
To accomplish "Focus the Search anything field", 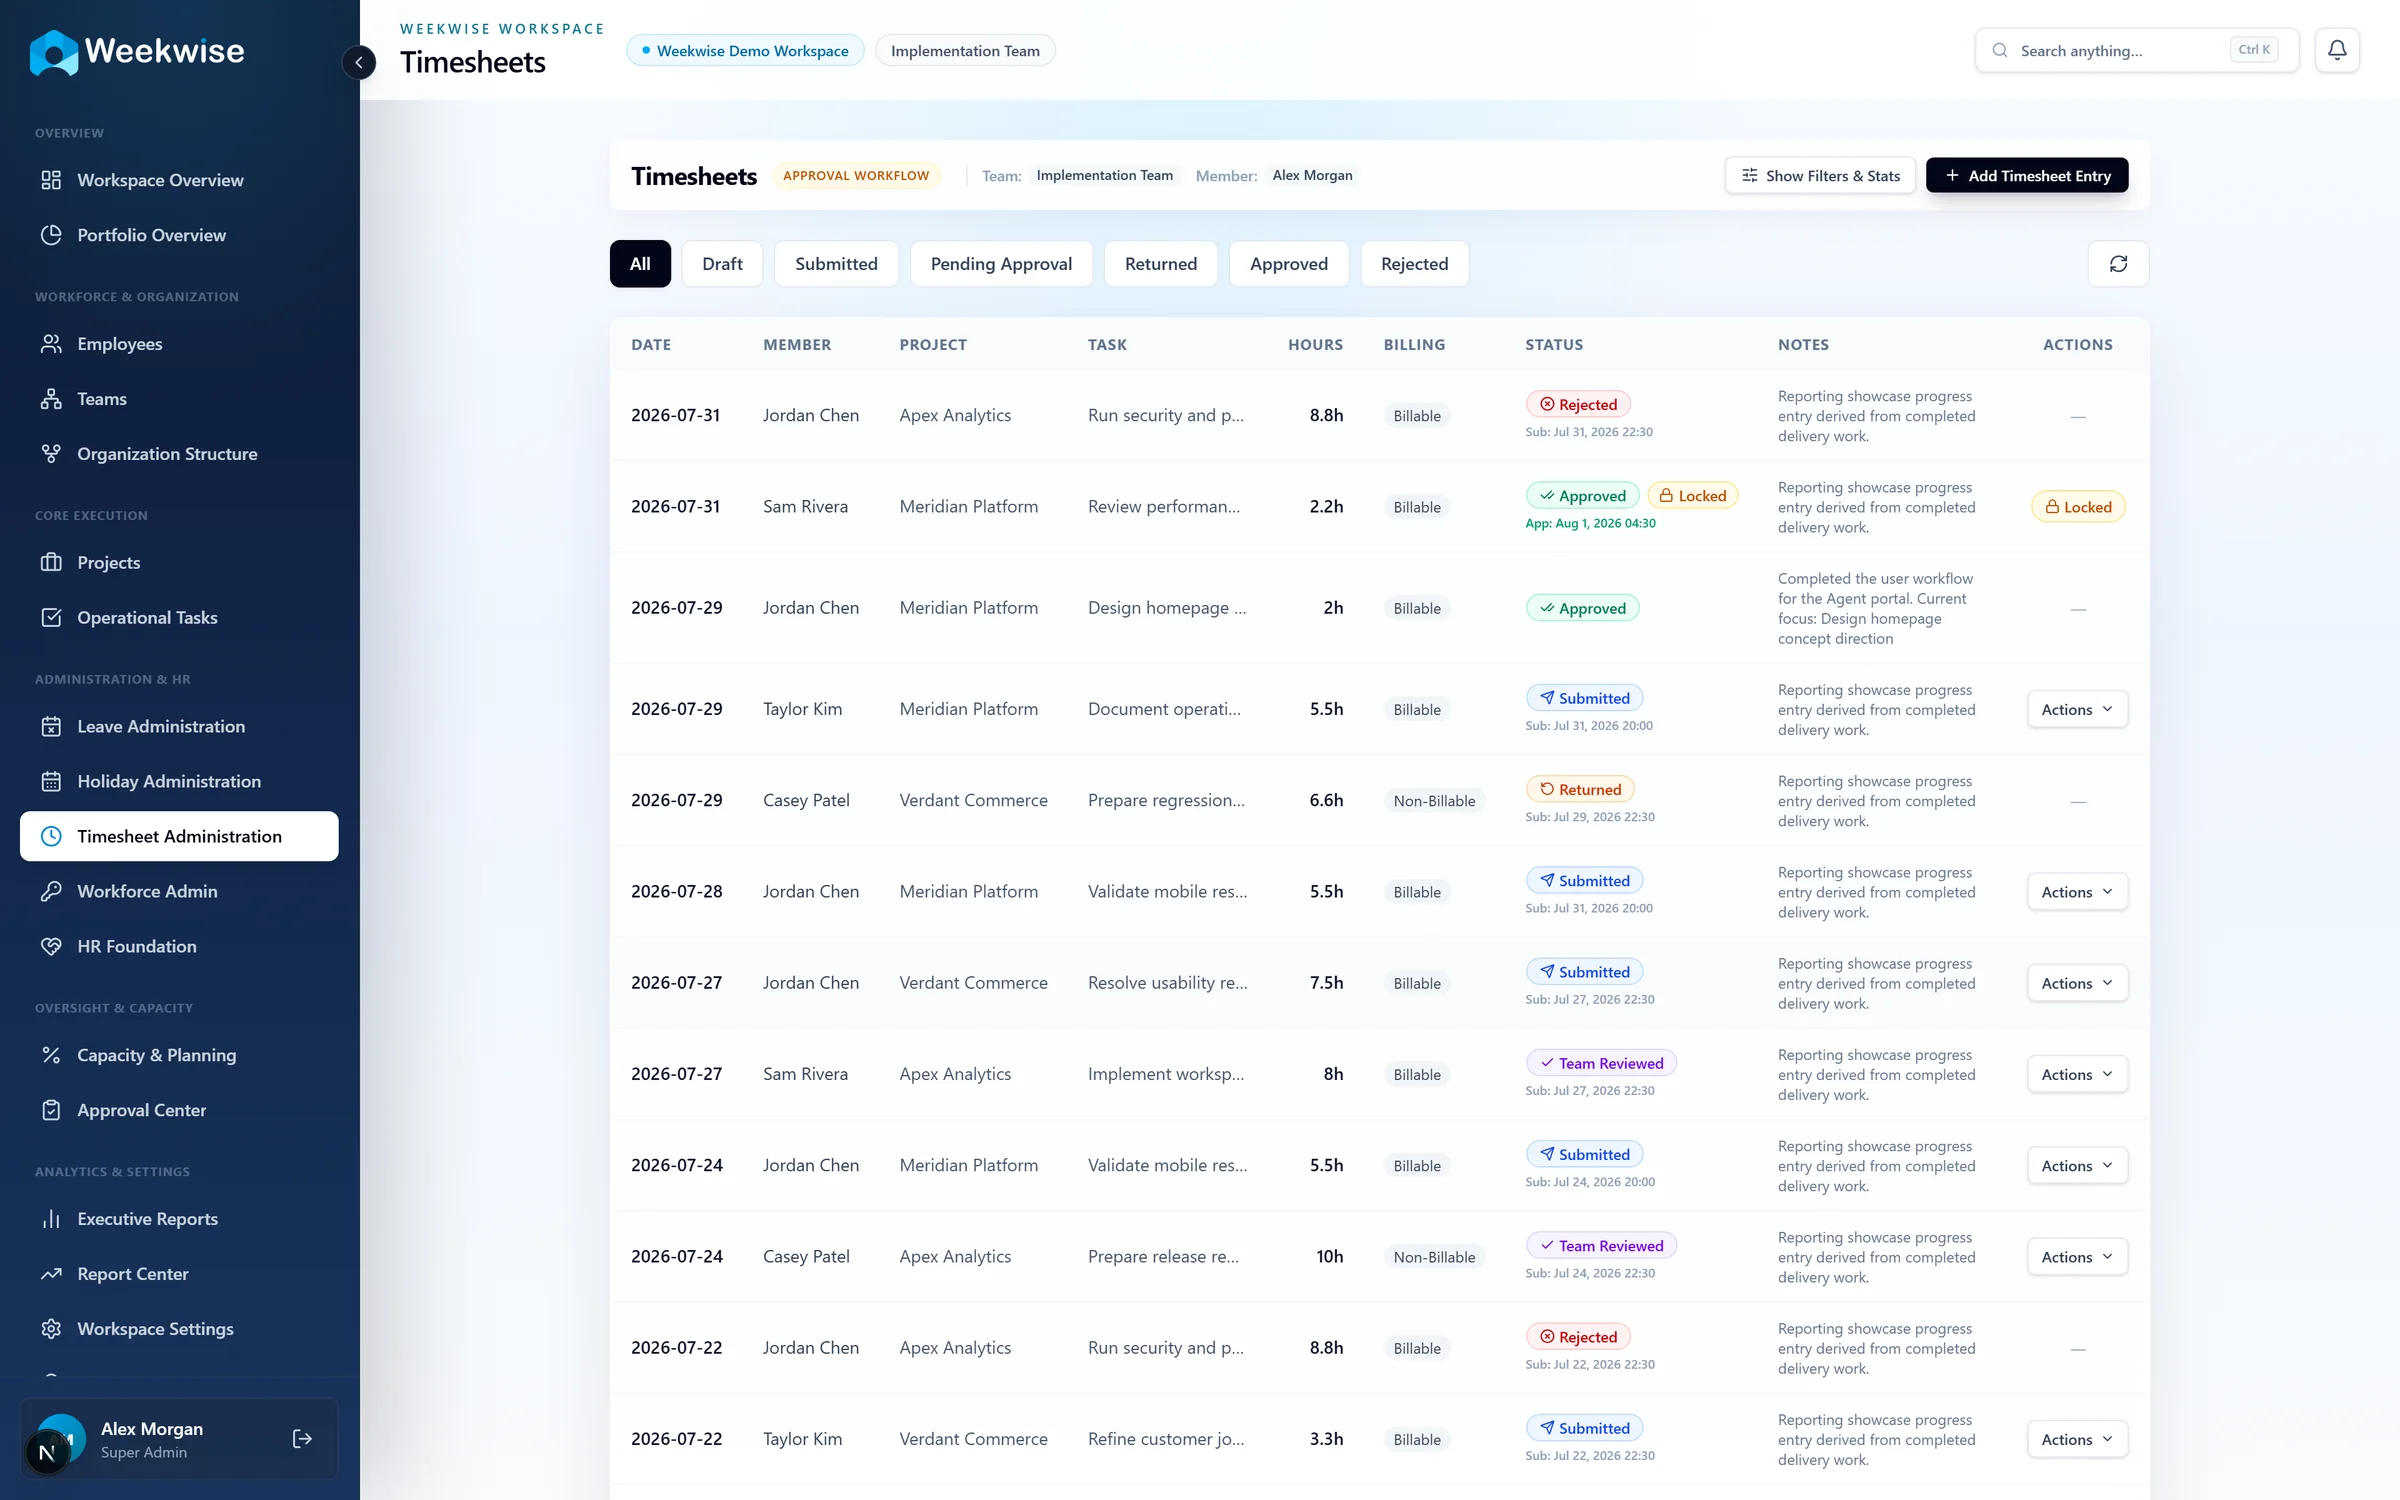I will [x=2136, y=50].
